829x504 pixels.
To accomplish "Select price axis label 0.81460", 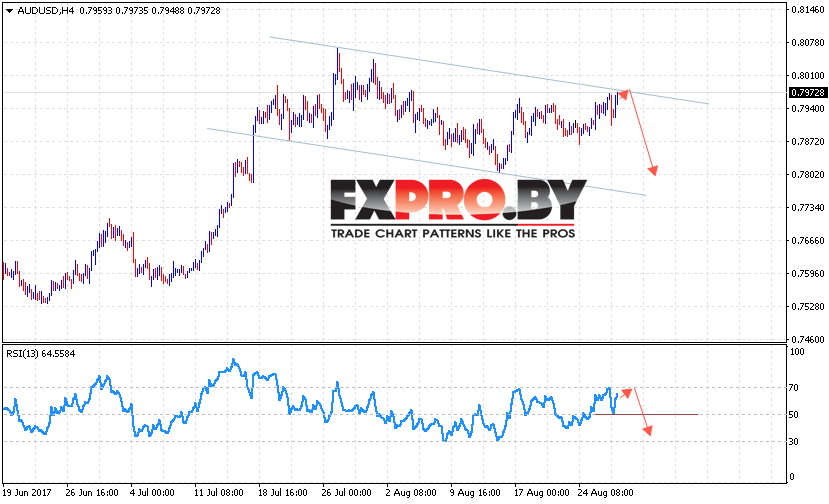I will pos(807,10).
